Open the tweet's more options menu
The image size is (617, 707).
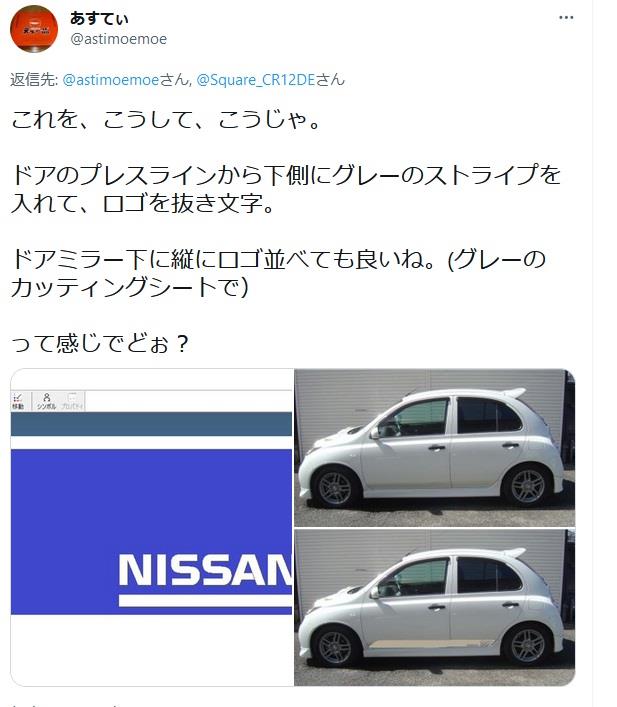[x=566, y=18]
